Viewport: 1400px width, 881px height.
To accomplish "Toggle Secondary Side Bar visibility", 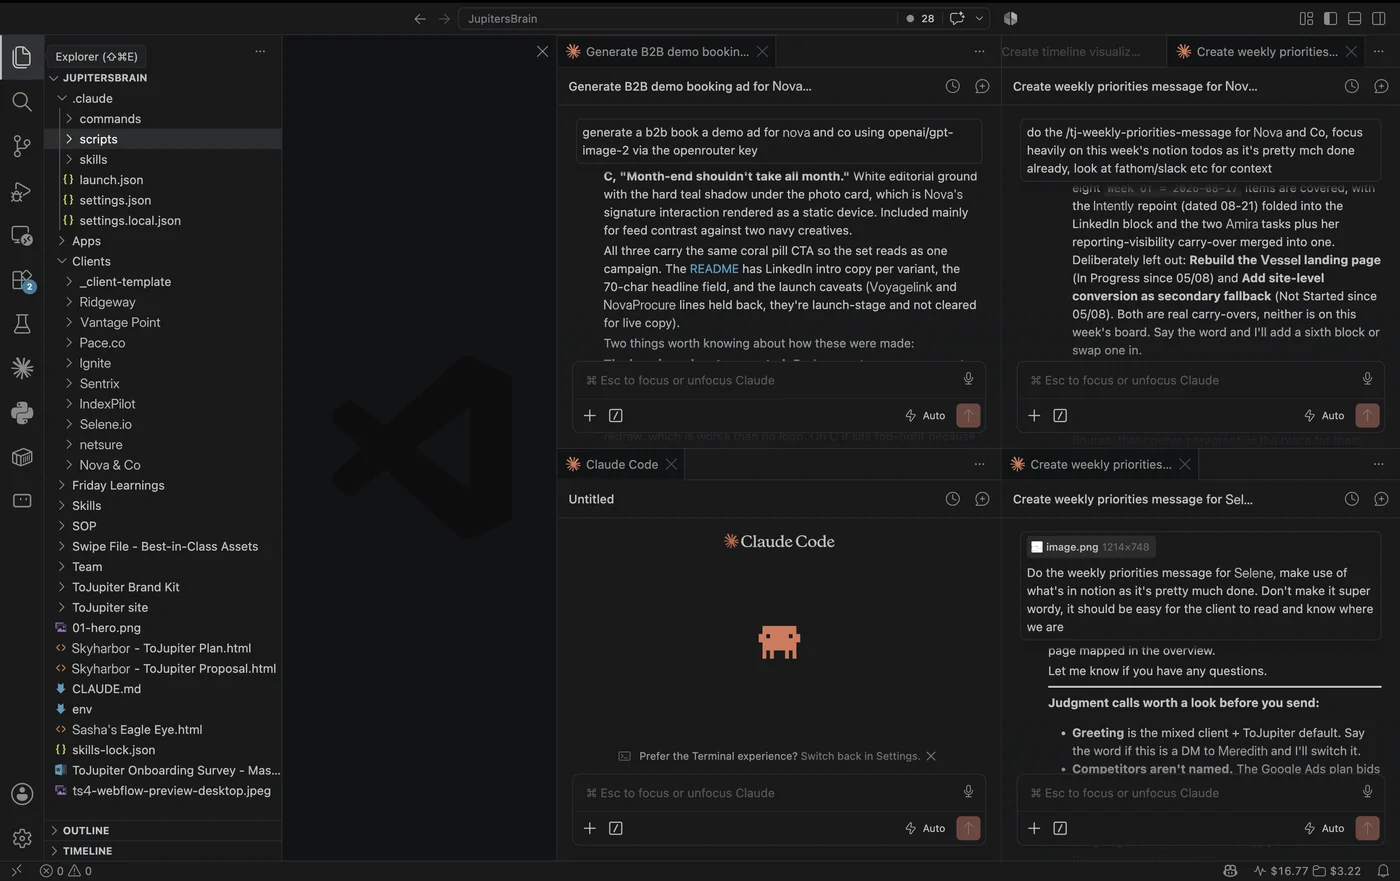I will click(1378, 18).
